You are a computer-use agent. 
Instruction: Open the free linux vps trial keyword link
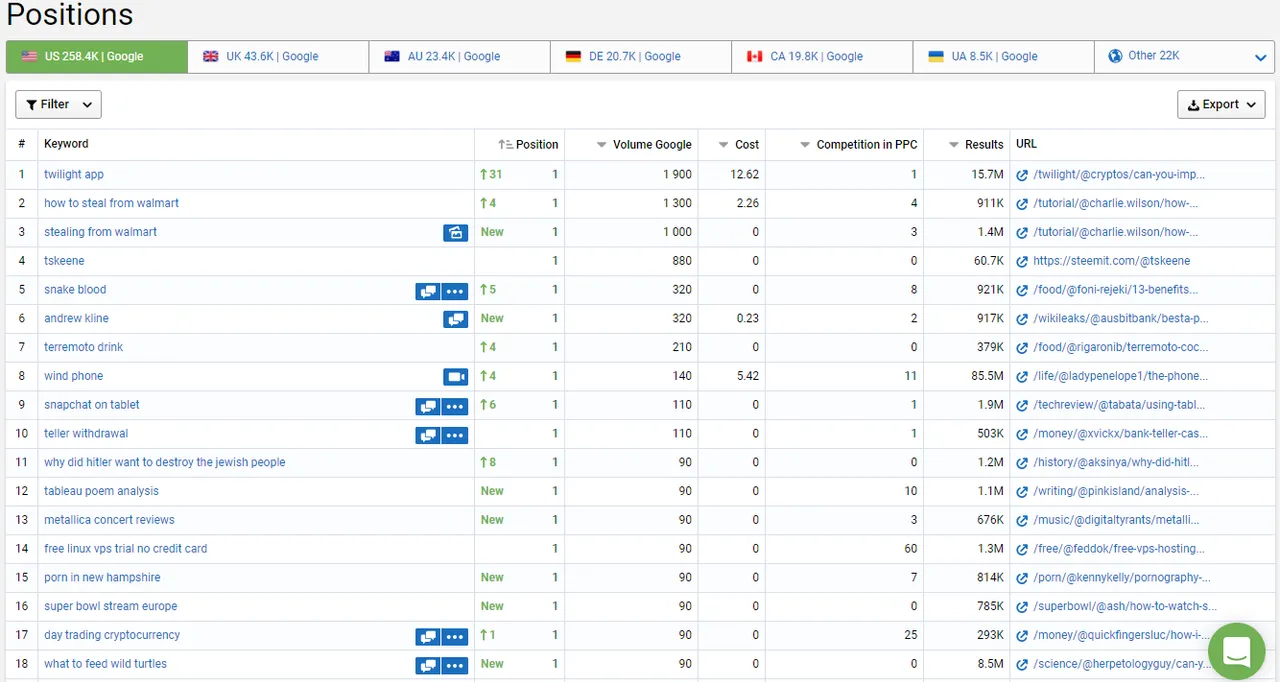(126, 549)
